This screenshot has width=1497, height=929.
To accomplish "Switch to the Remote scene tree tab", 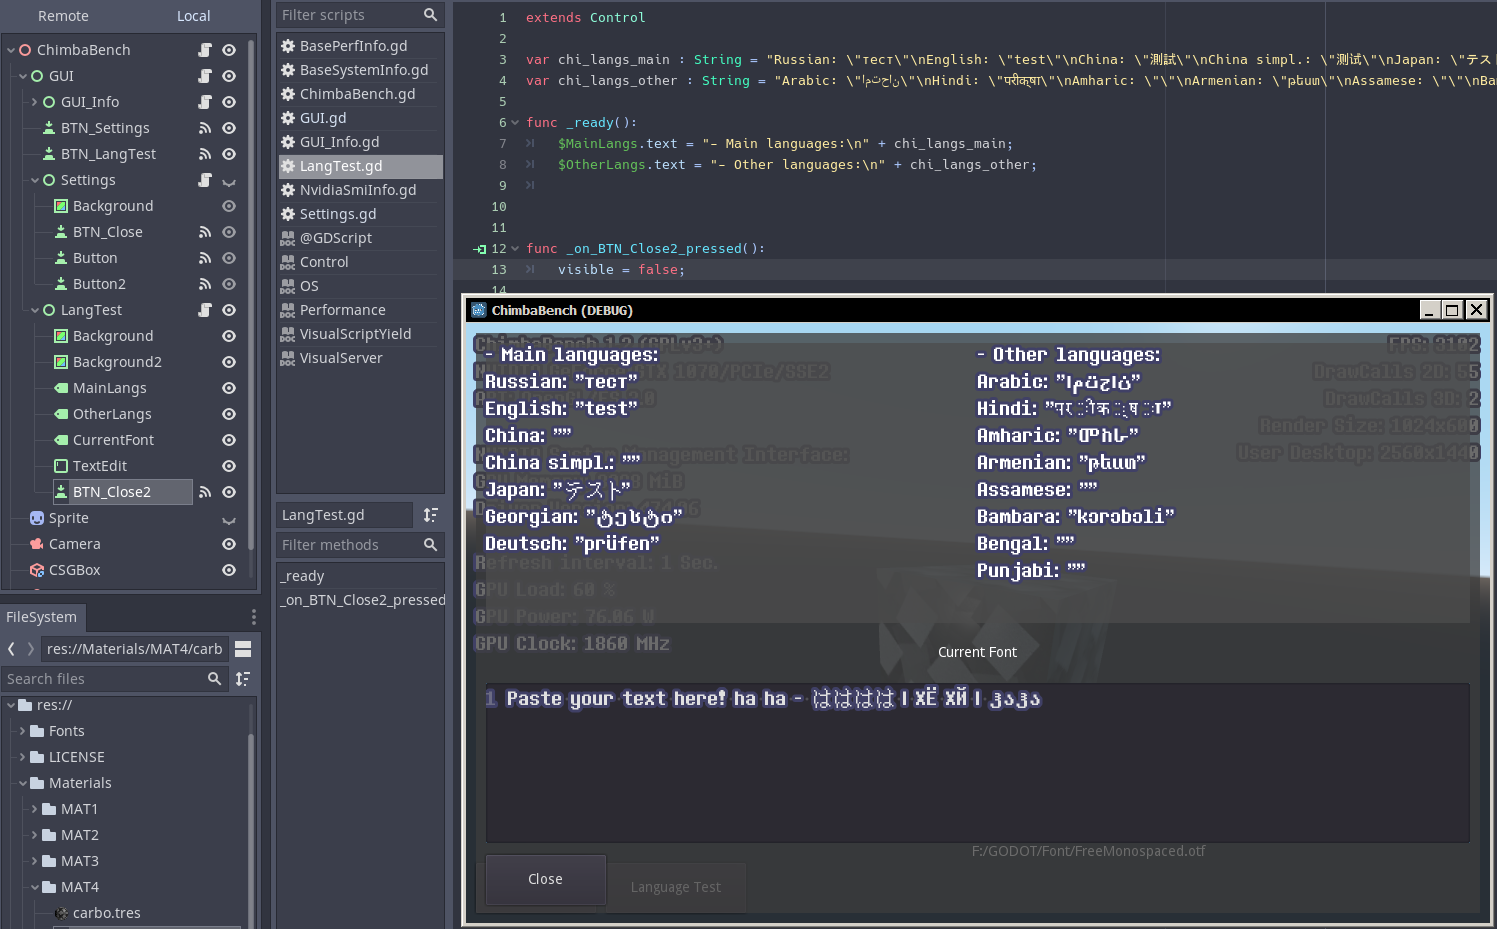I will point(63,16).
